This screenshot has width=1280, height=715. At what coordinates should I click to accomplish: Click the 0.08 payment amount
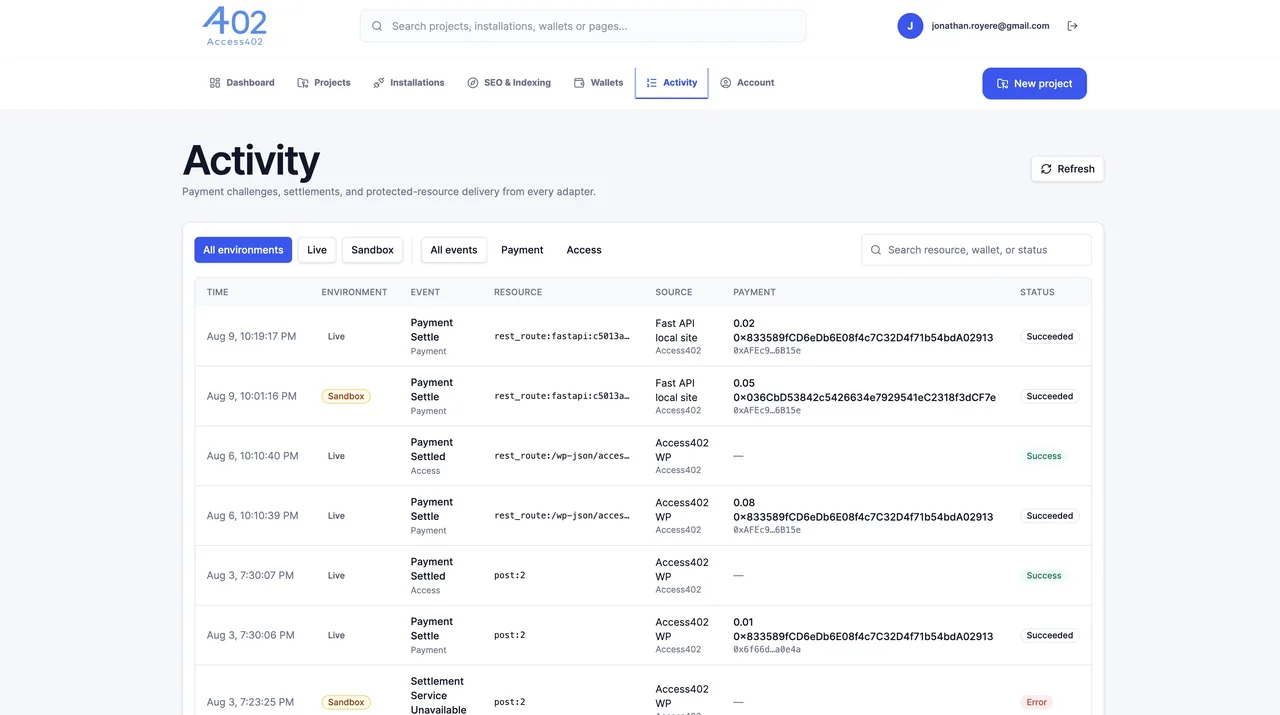click(x=744, y=503)
